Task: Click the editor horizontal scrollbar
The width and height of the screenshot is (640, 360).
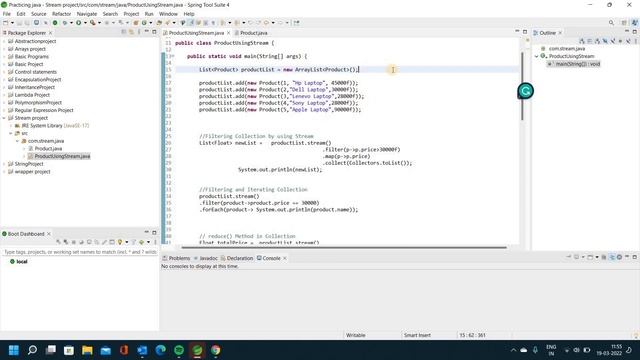Action: tap(344, 247)
